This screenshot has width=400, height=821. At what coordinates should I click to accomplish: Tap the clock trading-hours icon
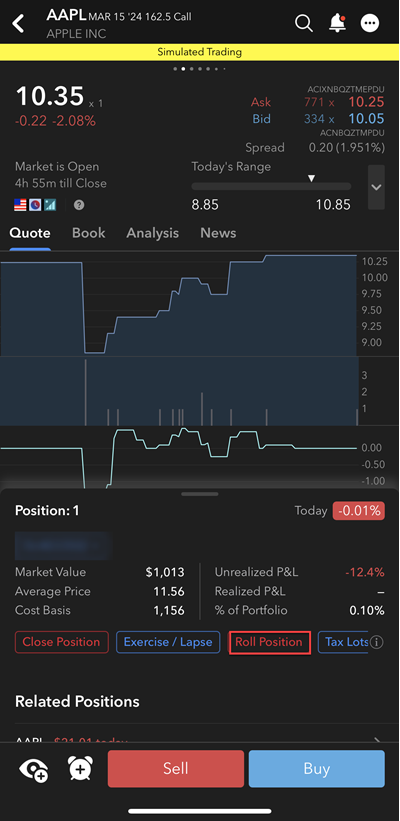(35, 205)
